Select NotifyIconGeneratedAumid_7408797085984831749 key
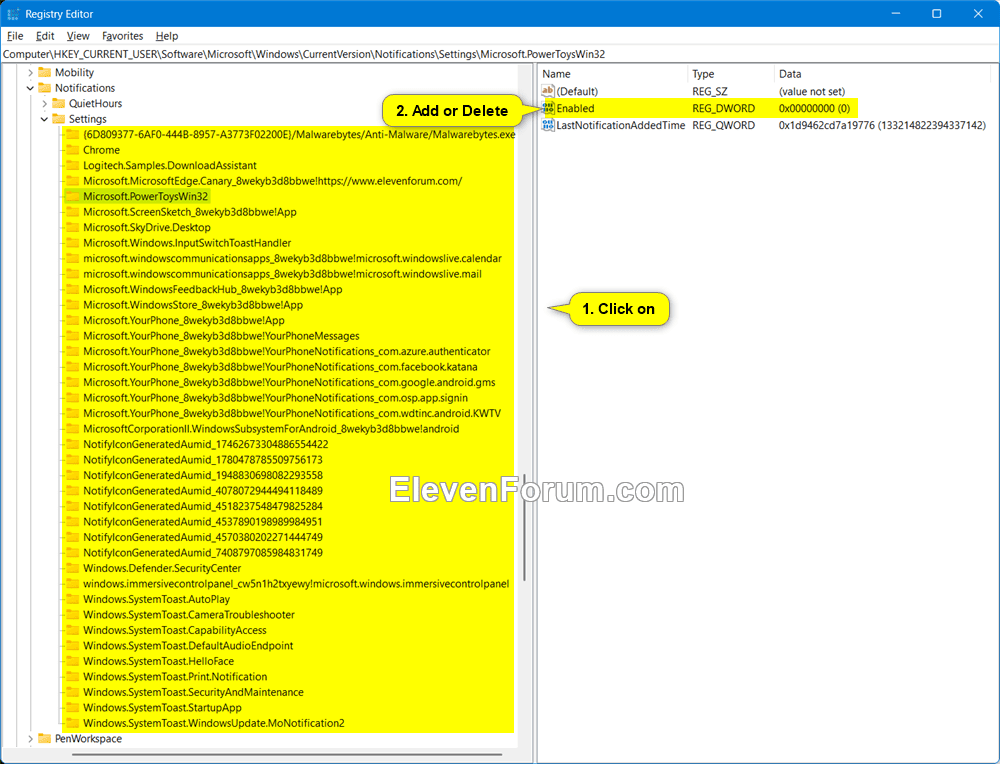Image resolution: width=1000 pixels, height=764 pixels. 203,553
